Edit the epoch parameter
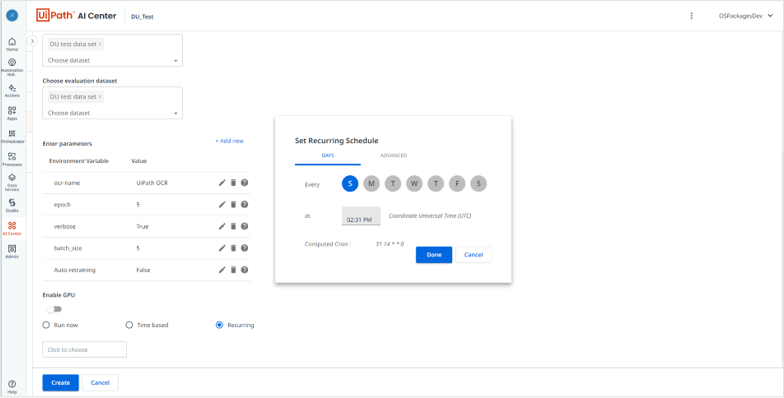 (x=222, y=204)
